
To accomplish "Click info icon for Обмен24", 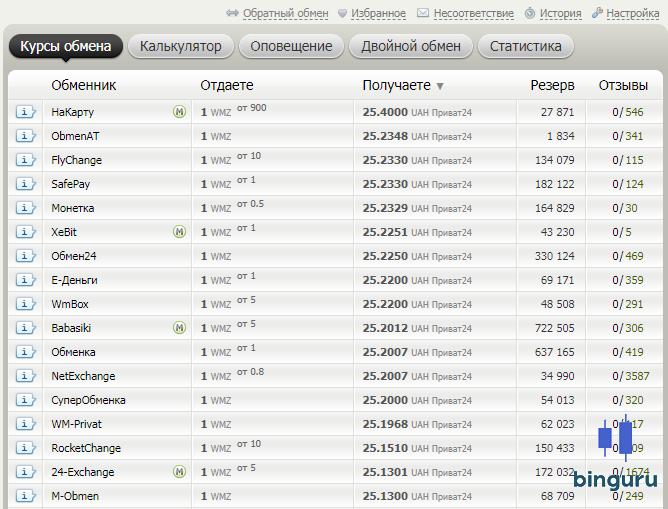I will click(x=26, y=256).
